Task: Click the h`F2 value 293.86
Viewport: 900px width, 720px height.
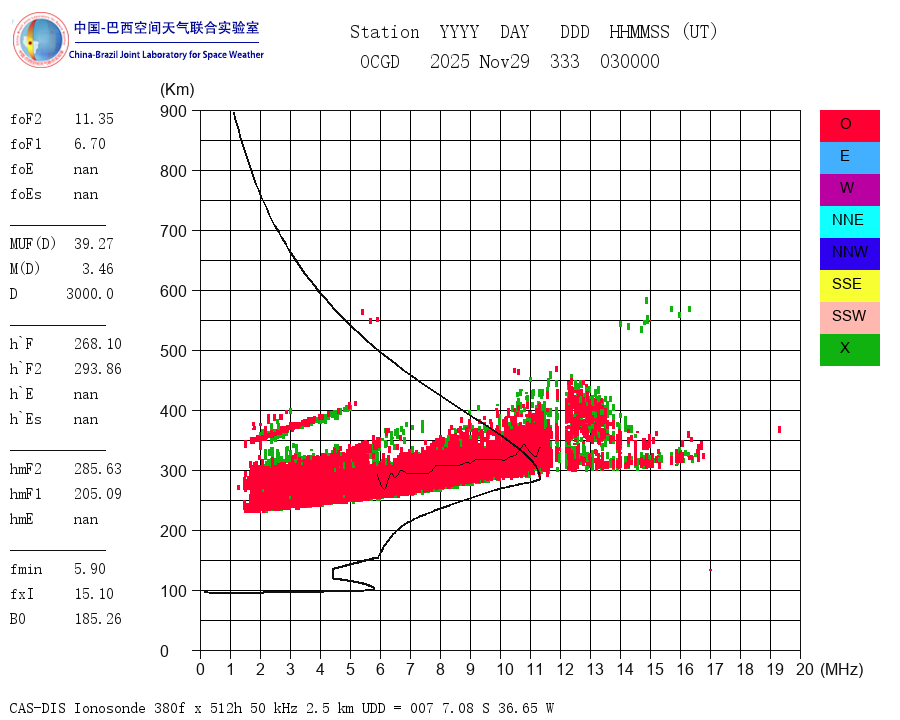Action: coord(98,369)
